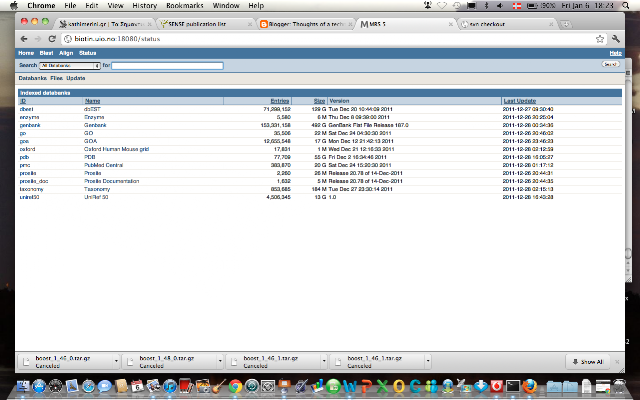Go back using the browser back arrow

coord(24,39)
